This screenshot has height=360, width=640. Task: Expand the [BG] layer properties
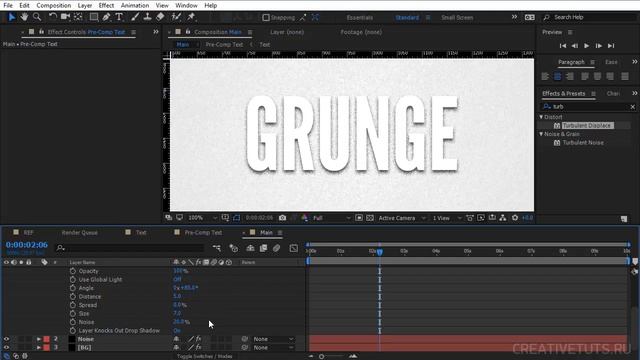click(39, 348)
